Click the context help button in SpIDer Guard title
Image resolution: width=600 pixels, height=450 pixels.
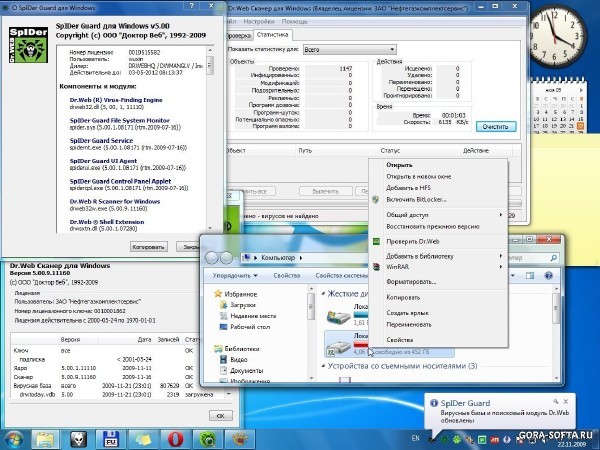(x=192, y=6)
